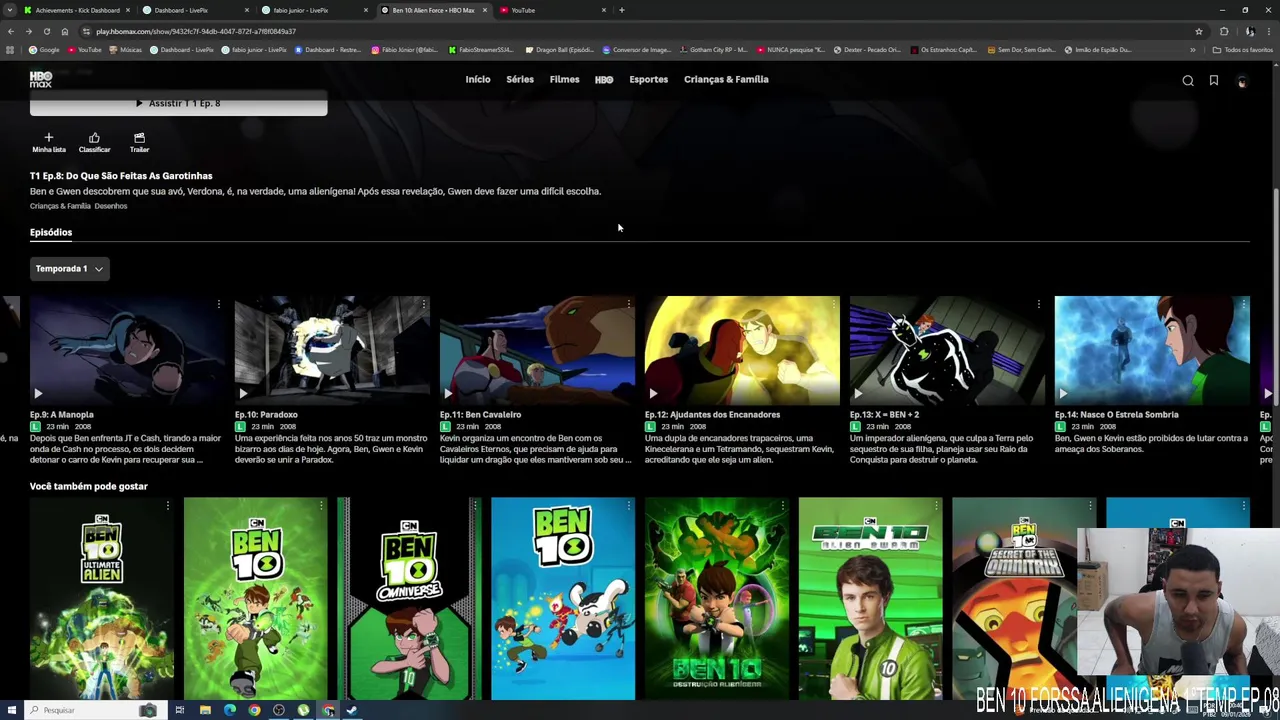Open Crianças & Família section
The image size is (1280, 720).
tap(726, 79)
